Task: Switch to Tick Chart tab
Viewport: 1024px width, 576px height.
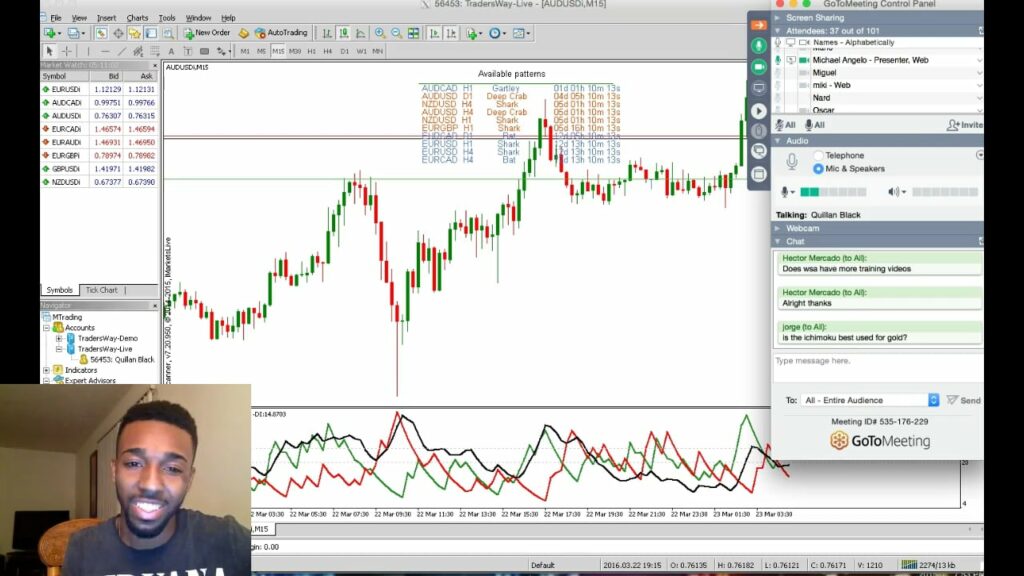Action: click(x=102, y=290)
